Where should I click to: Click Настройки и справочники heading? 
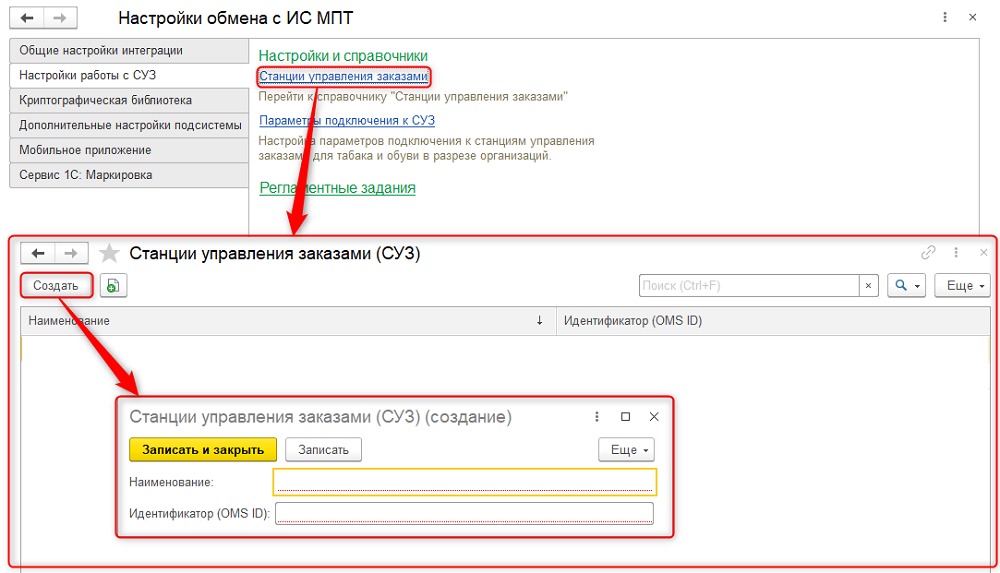(343, 56)
